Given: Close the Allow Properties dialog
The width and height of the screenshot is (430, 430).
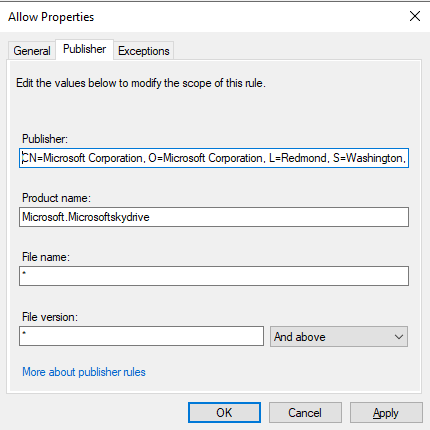Looking at the screenshot, I should [x=415, y=16].
